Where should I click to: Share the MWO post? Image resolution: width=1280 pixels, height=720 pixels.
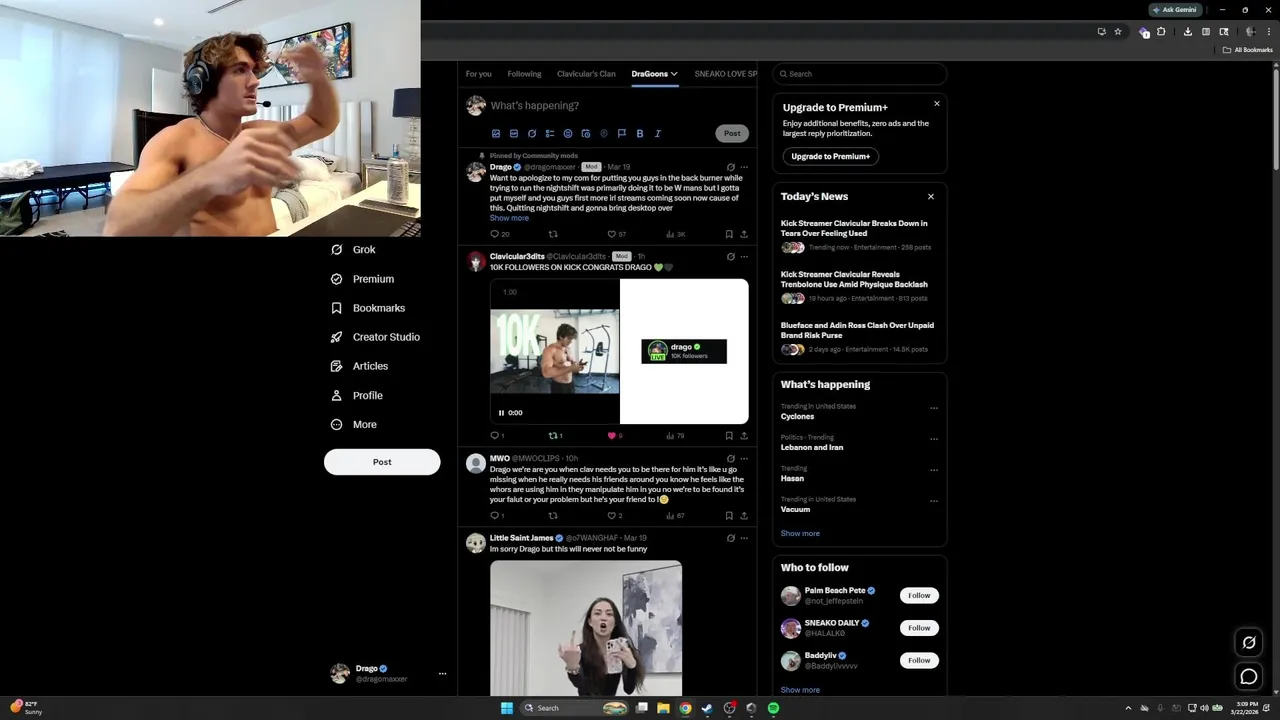(744, 516)
